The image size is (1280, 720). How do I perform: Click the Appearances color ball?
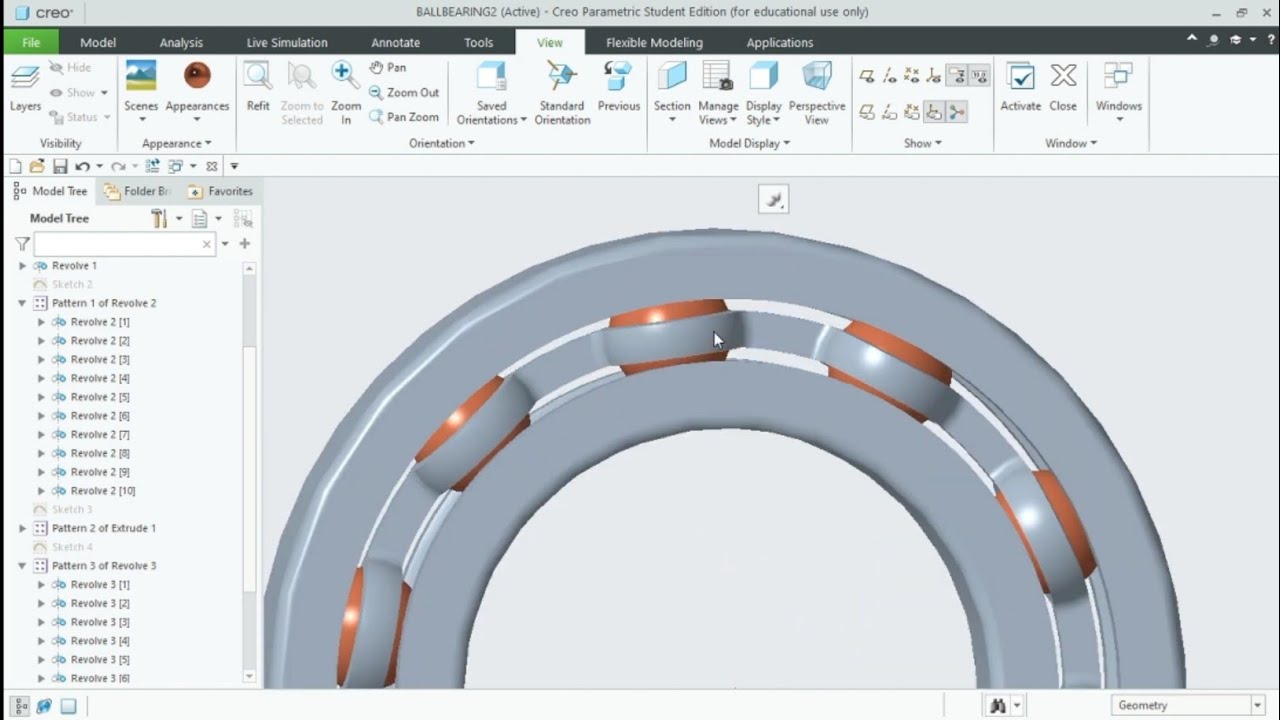click(x=197, y=76)
